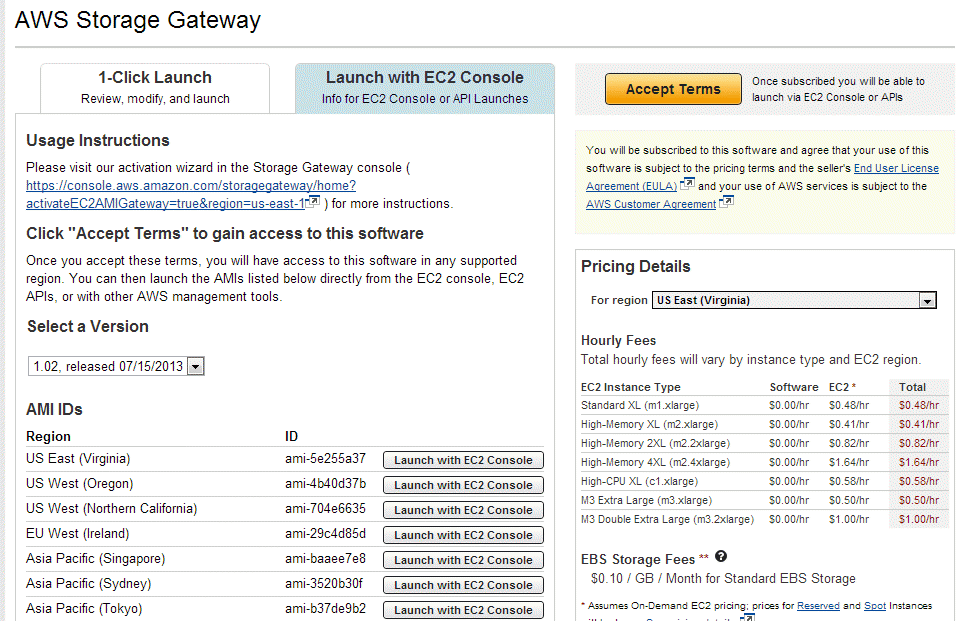Click the High-Memory 2XL (m2.2xlarge) row label
Viewport: 959px width, 621px height.
tap(656, 444)
